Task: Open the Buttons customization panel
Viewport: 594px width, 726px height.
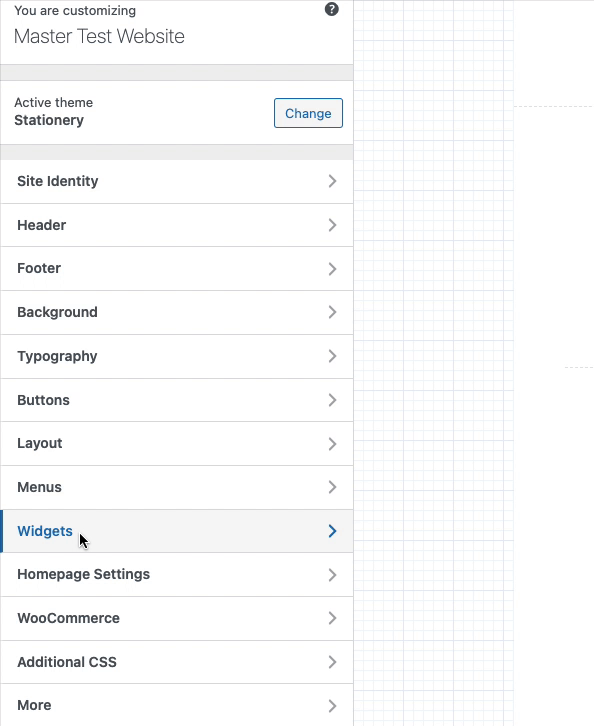Action: 176,400
